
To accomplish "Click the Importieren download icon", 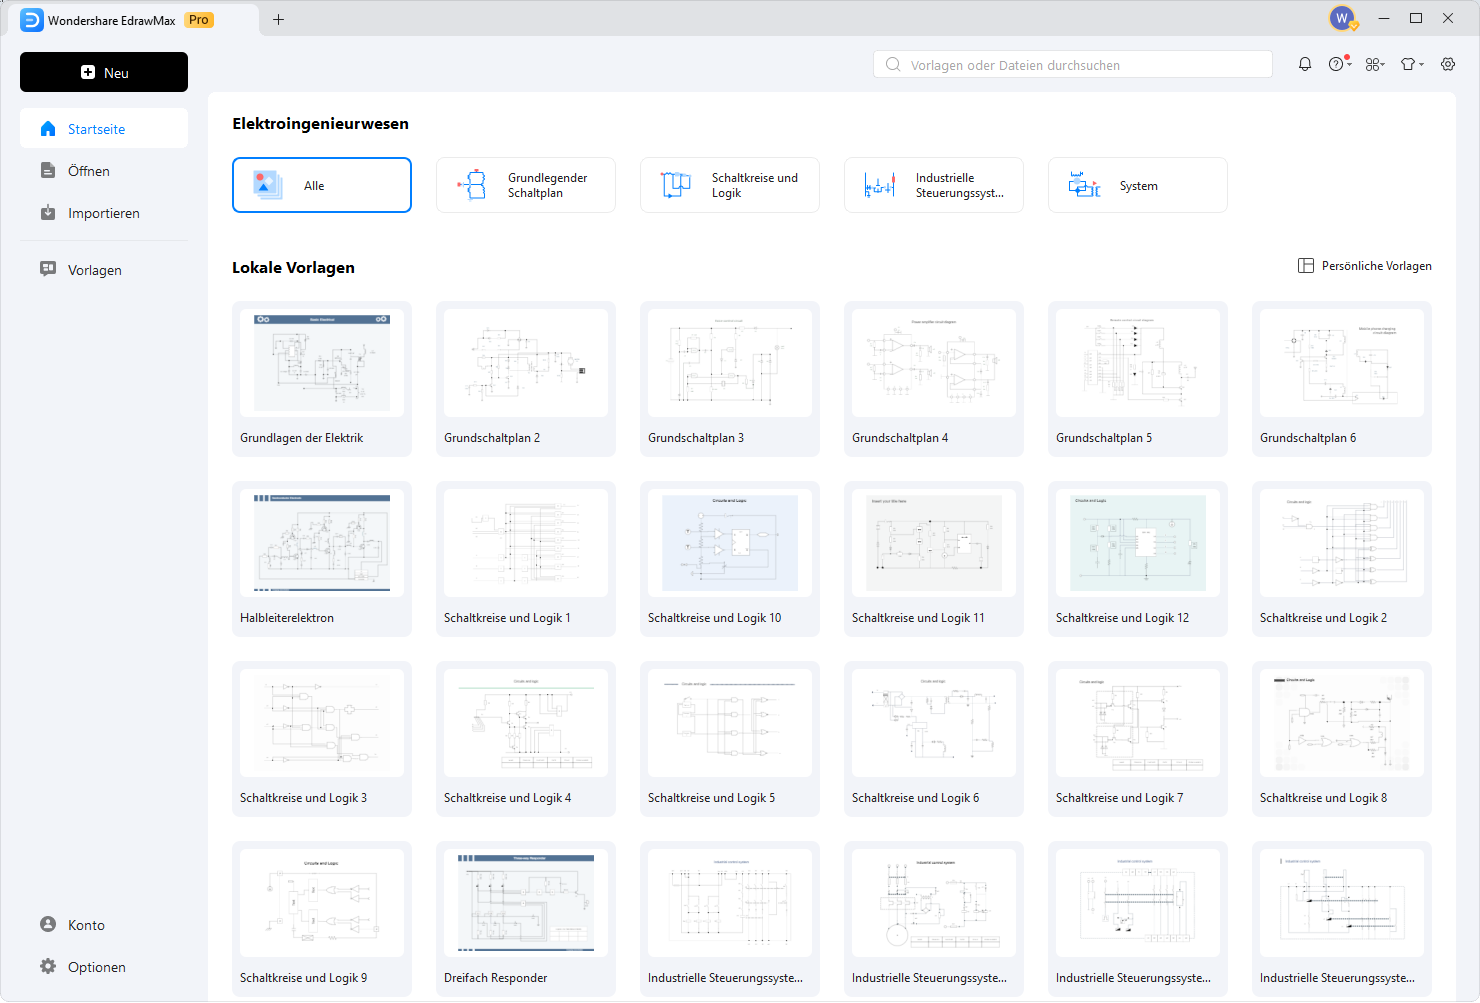I will 48,213.
